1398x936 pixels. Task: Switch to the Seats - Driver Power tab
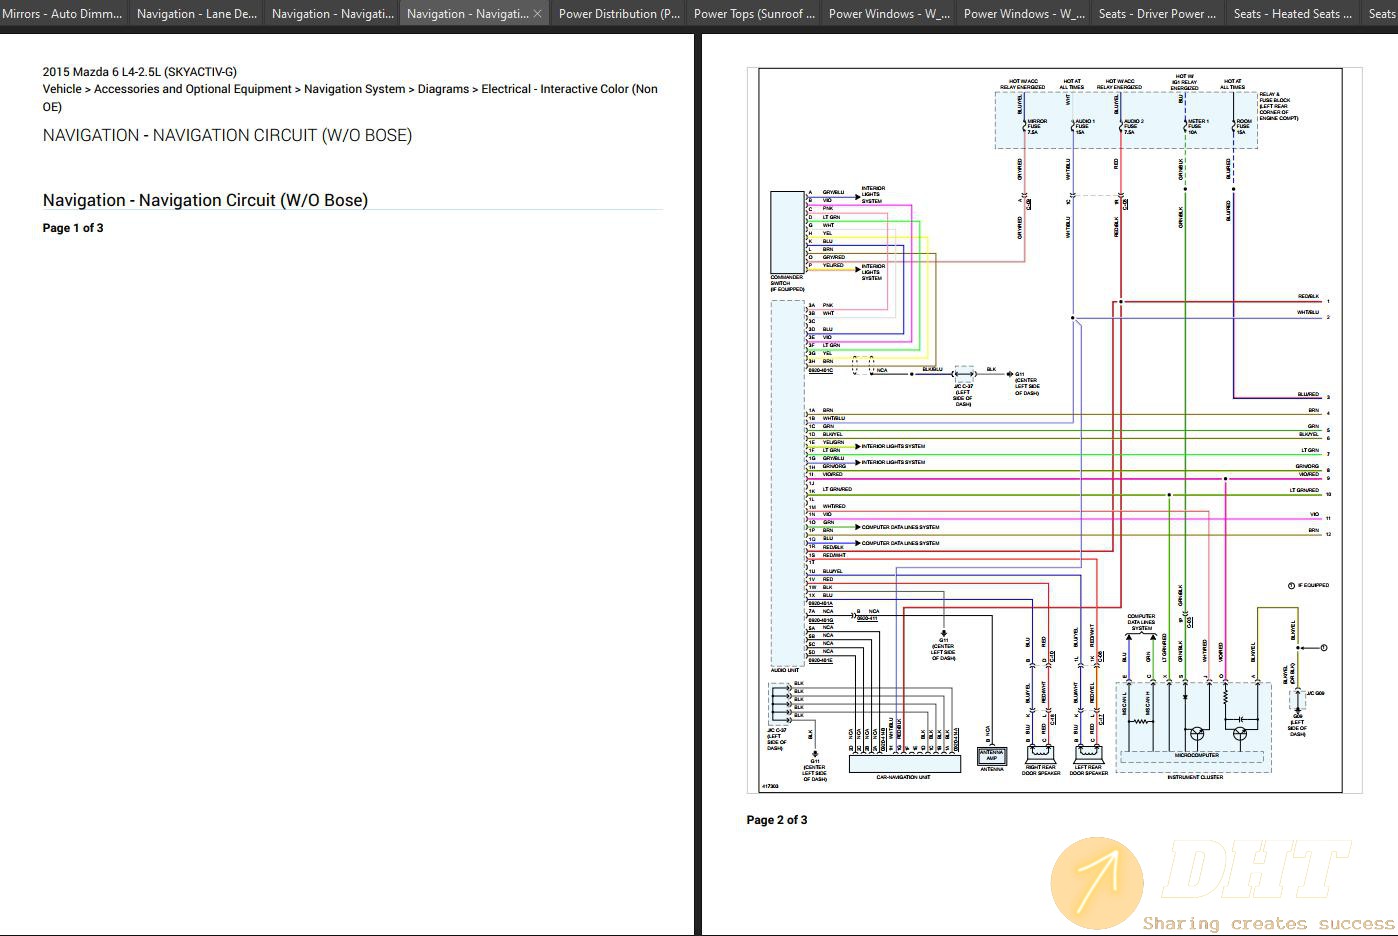pyautogui.click(x=1157, y=14)
